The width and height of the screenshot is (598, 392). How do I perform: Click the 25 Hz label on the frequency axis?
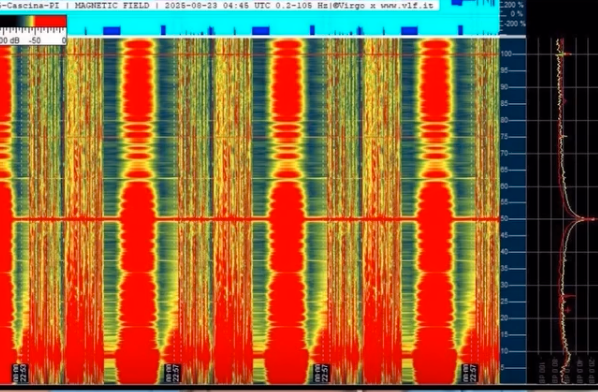(x=505, y=302)
